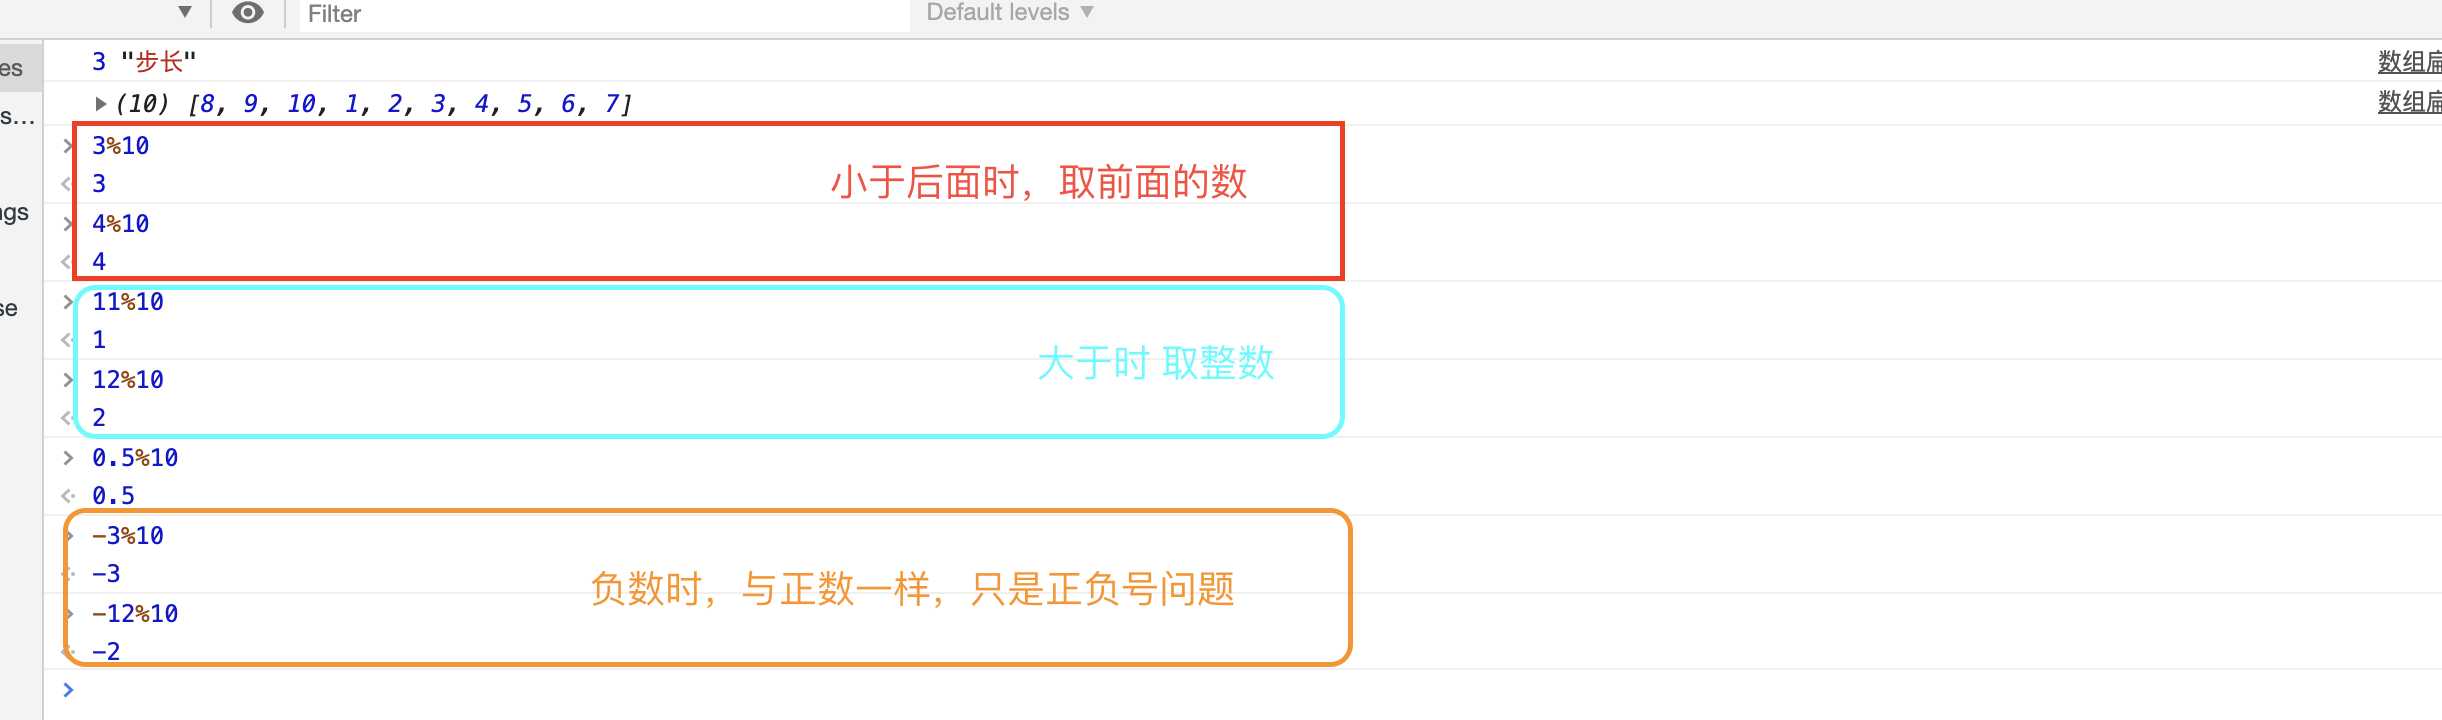Open the JavaScript context dropdown arrow
2442x720 pixels.
[185, 12]
